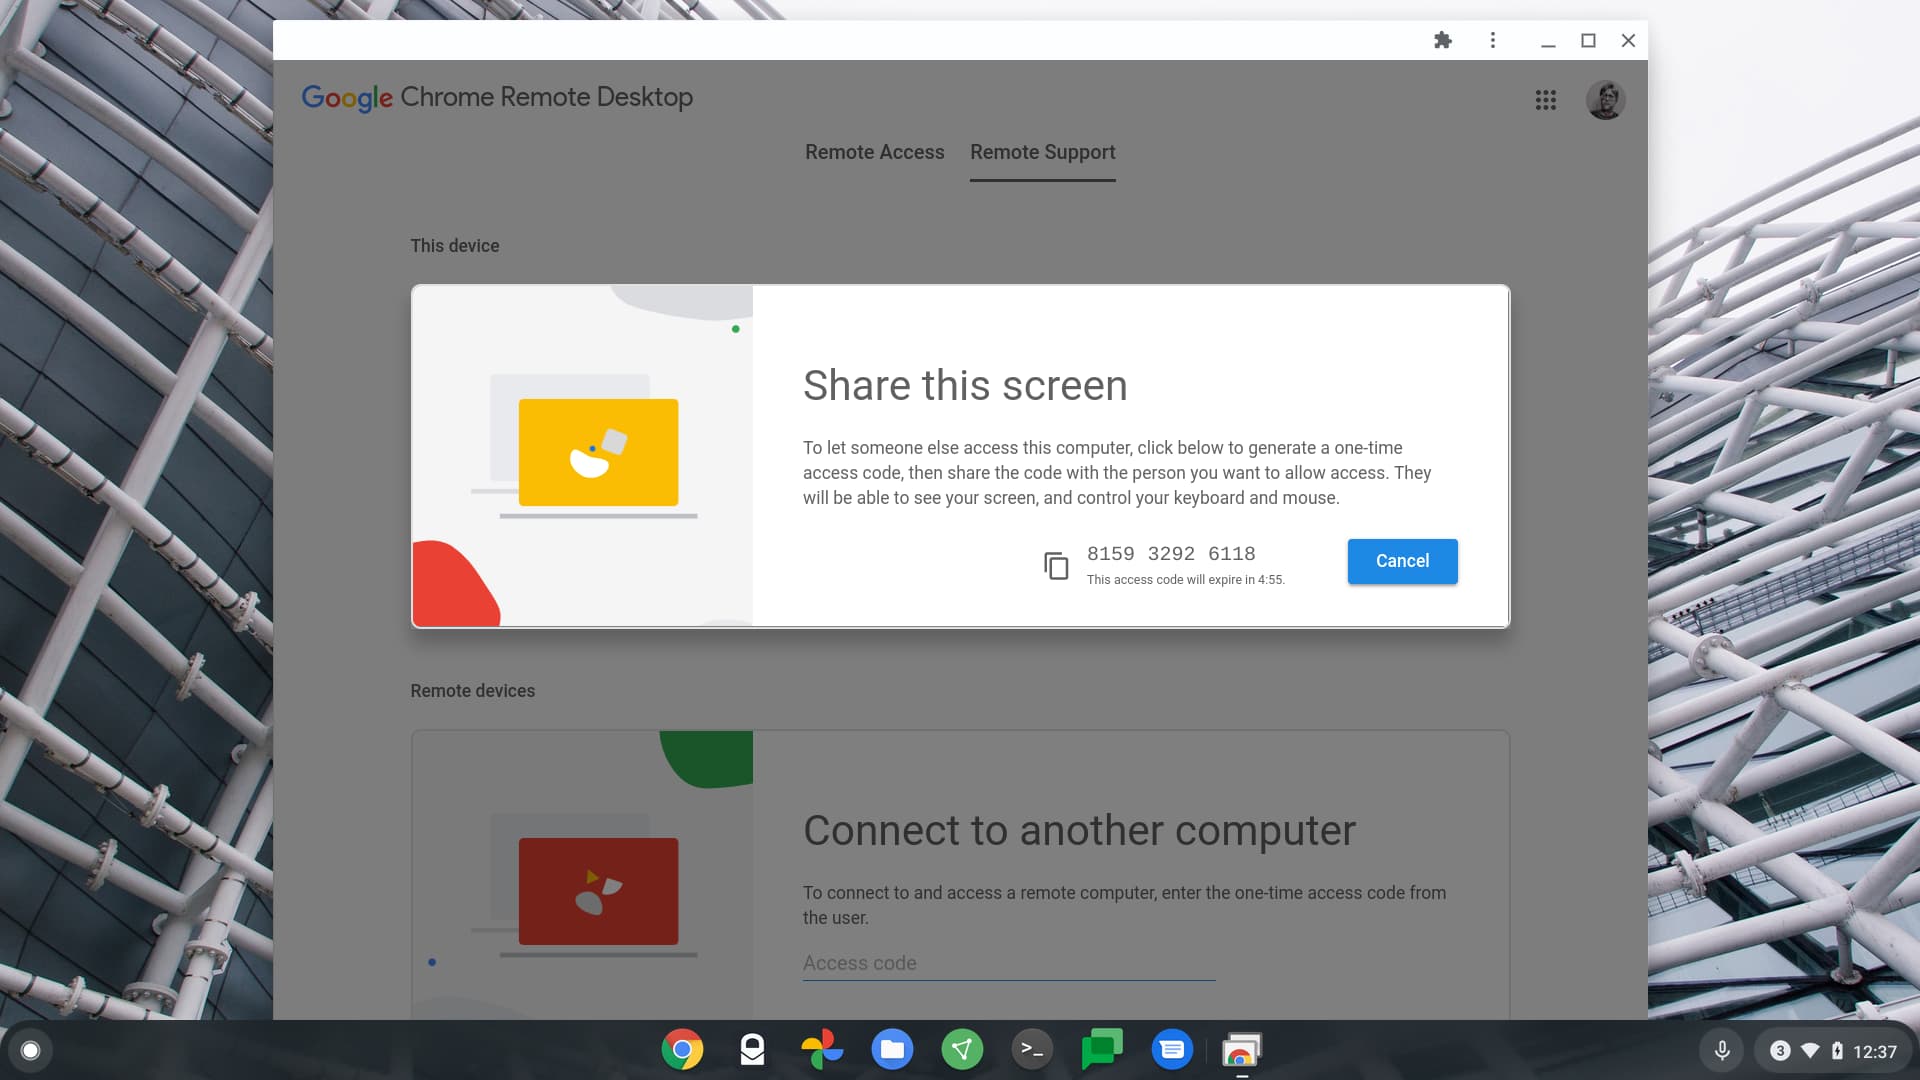Click the code expiry notice text

pos(1185,580)
